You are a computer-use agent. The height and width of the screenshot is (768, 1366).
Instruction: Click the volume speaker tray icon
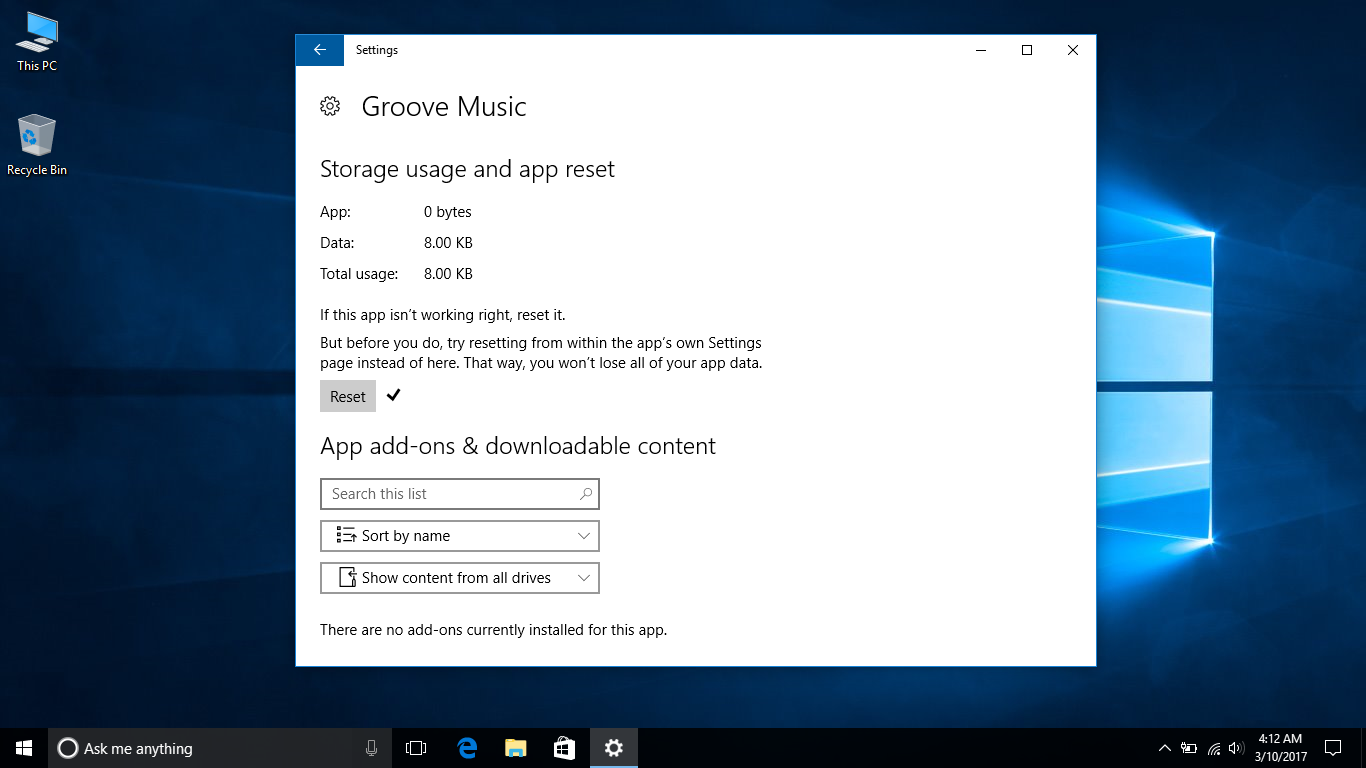click(1237, 748)
